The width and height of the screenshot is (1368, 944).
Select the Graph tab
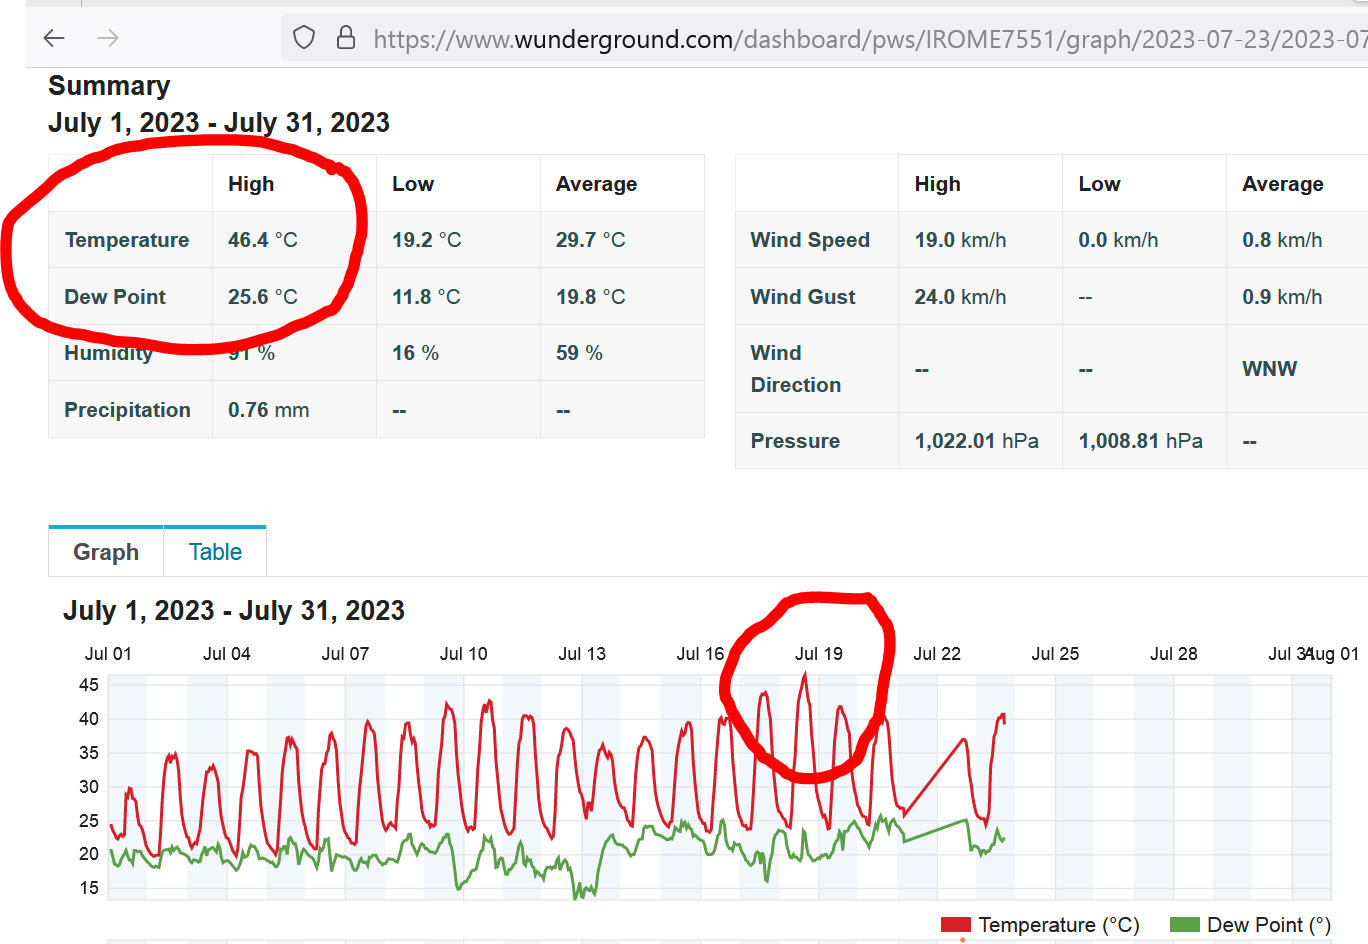(106, 552)
